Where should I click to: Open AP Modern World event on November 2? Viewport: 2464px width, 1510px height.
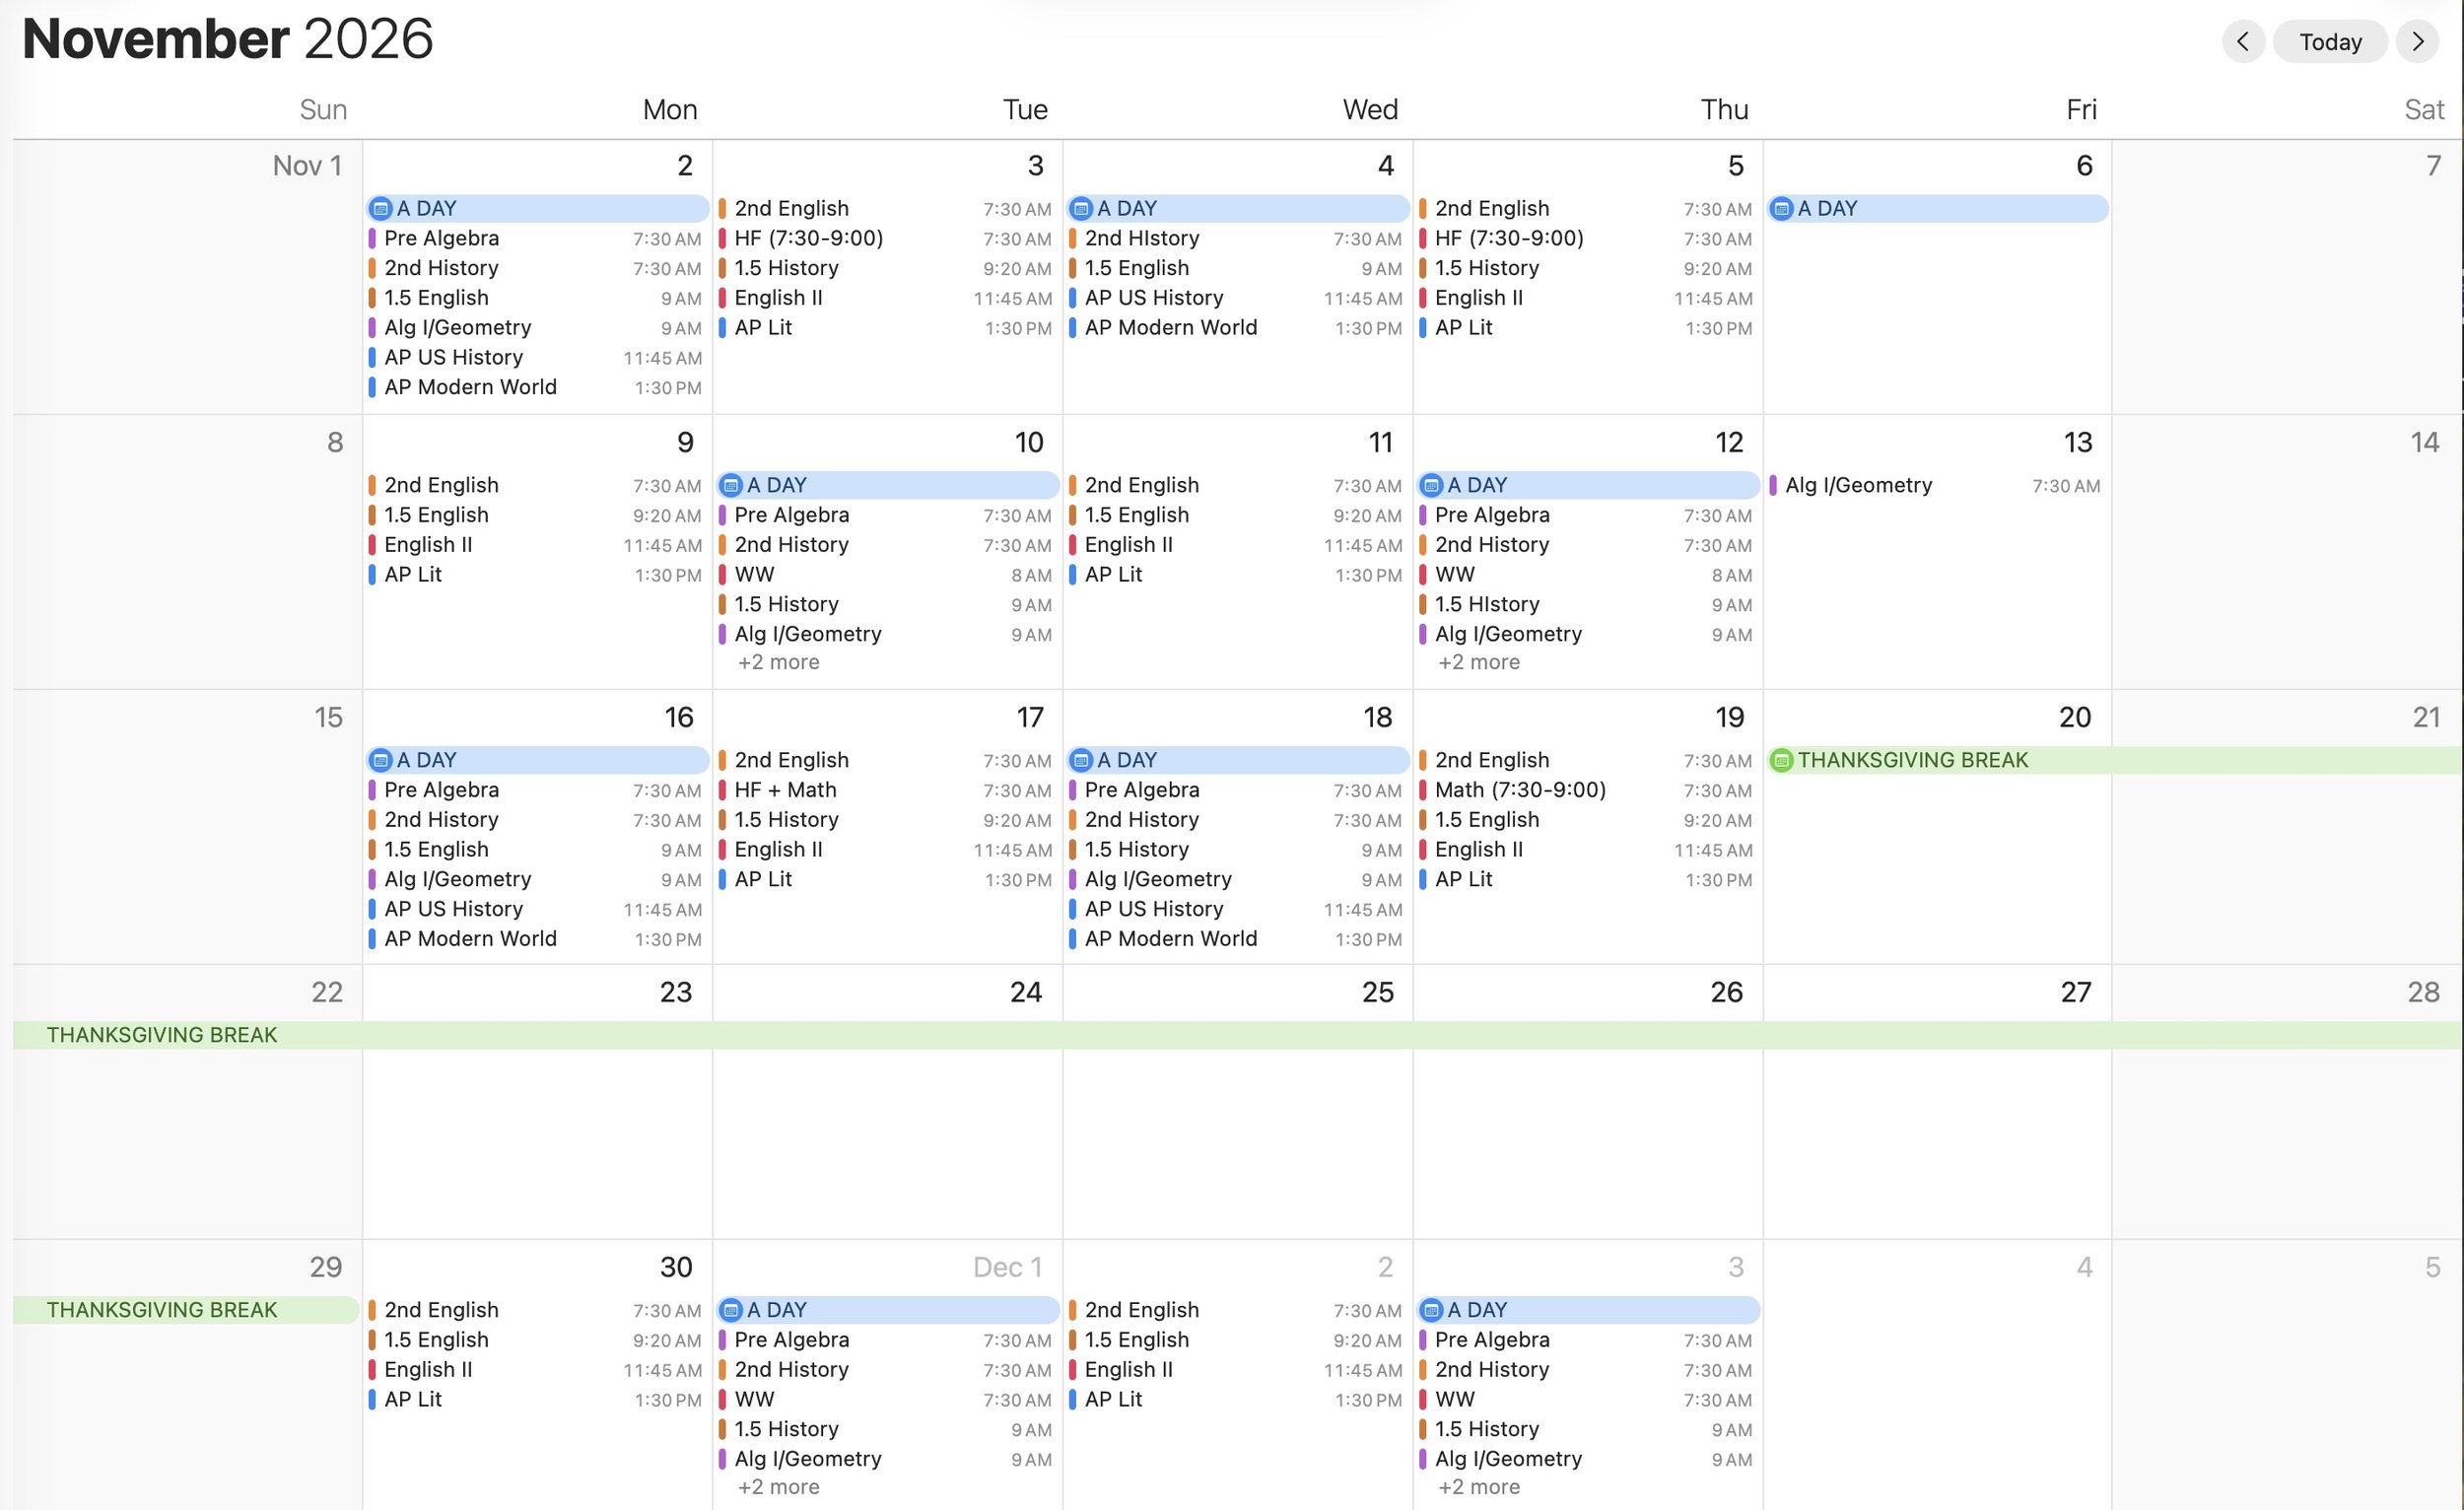[x=536, y=387]
